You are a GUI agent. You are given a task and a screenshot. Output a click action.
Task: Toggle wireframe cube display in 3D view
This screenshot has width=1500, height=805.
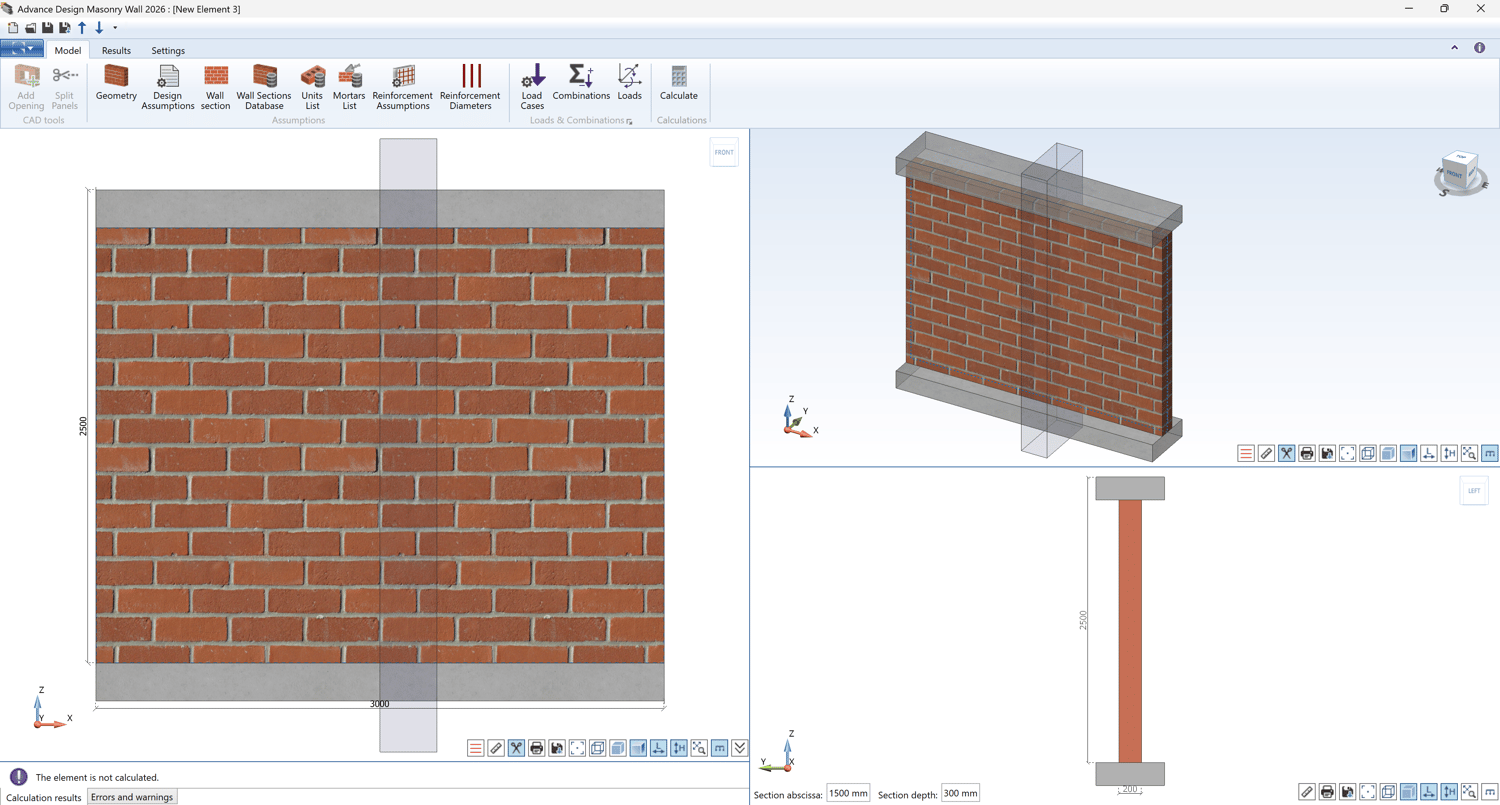click(x=1368, y=454)
